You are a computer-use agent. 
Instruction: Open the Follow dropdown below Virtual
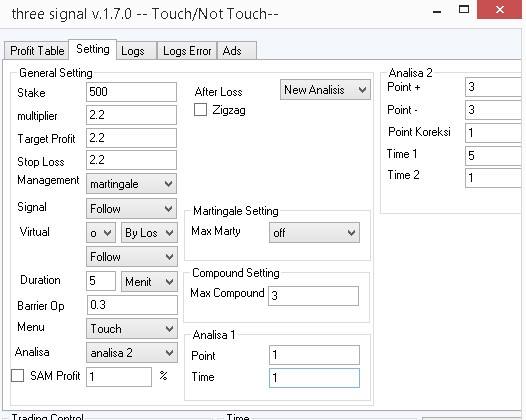tap(132, 257)
